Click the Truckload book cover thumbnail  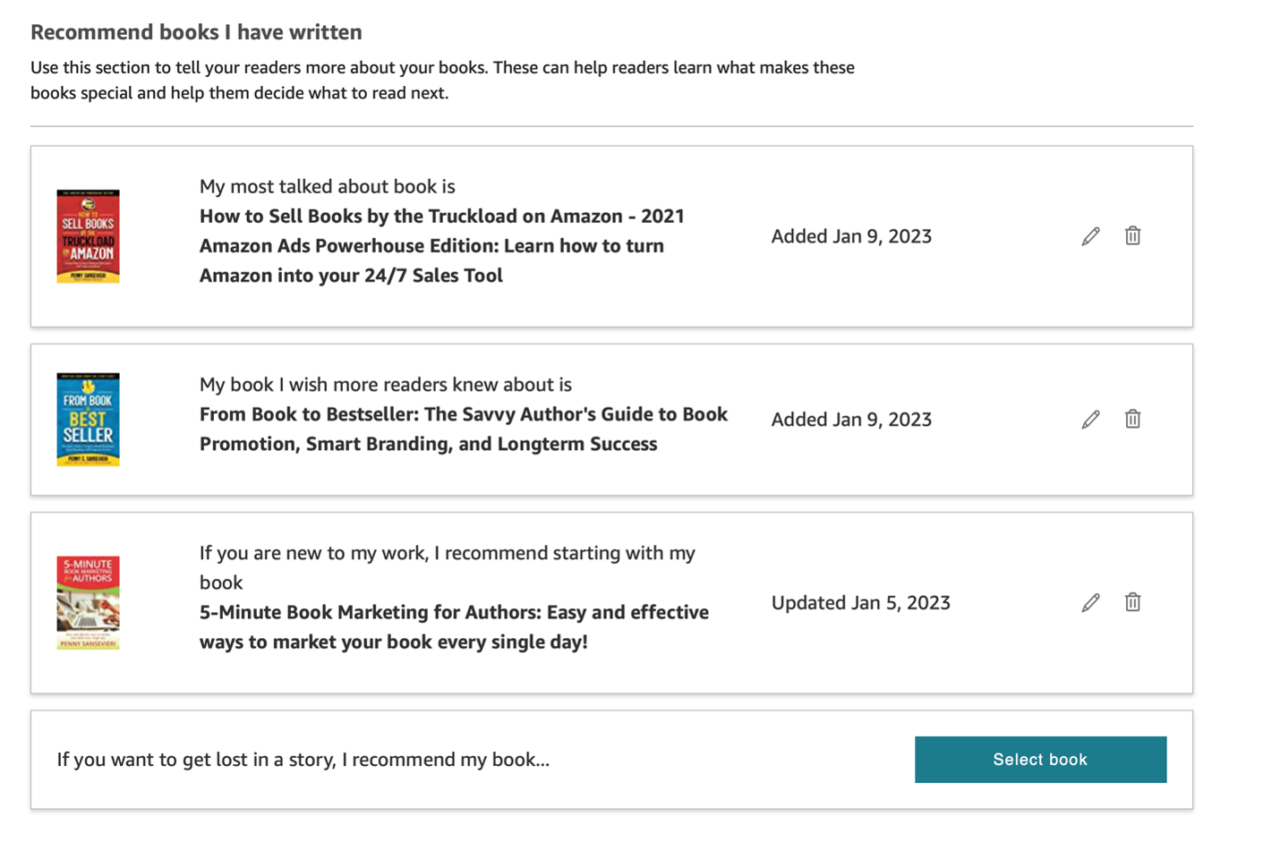point(87,236)
